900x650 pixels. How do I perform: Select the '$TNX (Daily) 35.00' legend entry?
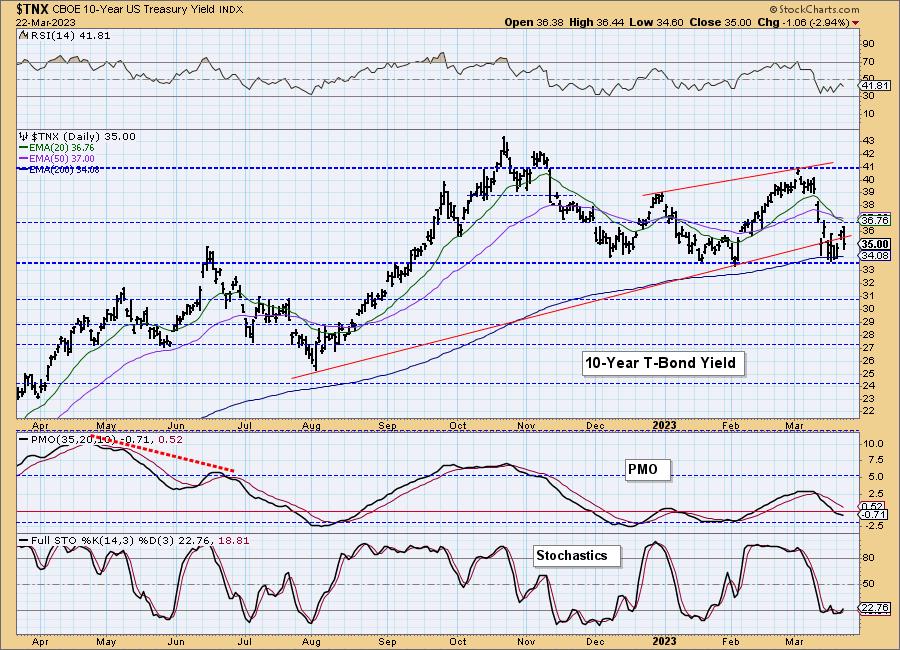83,137
